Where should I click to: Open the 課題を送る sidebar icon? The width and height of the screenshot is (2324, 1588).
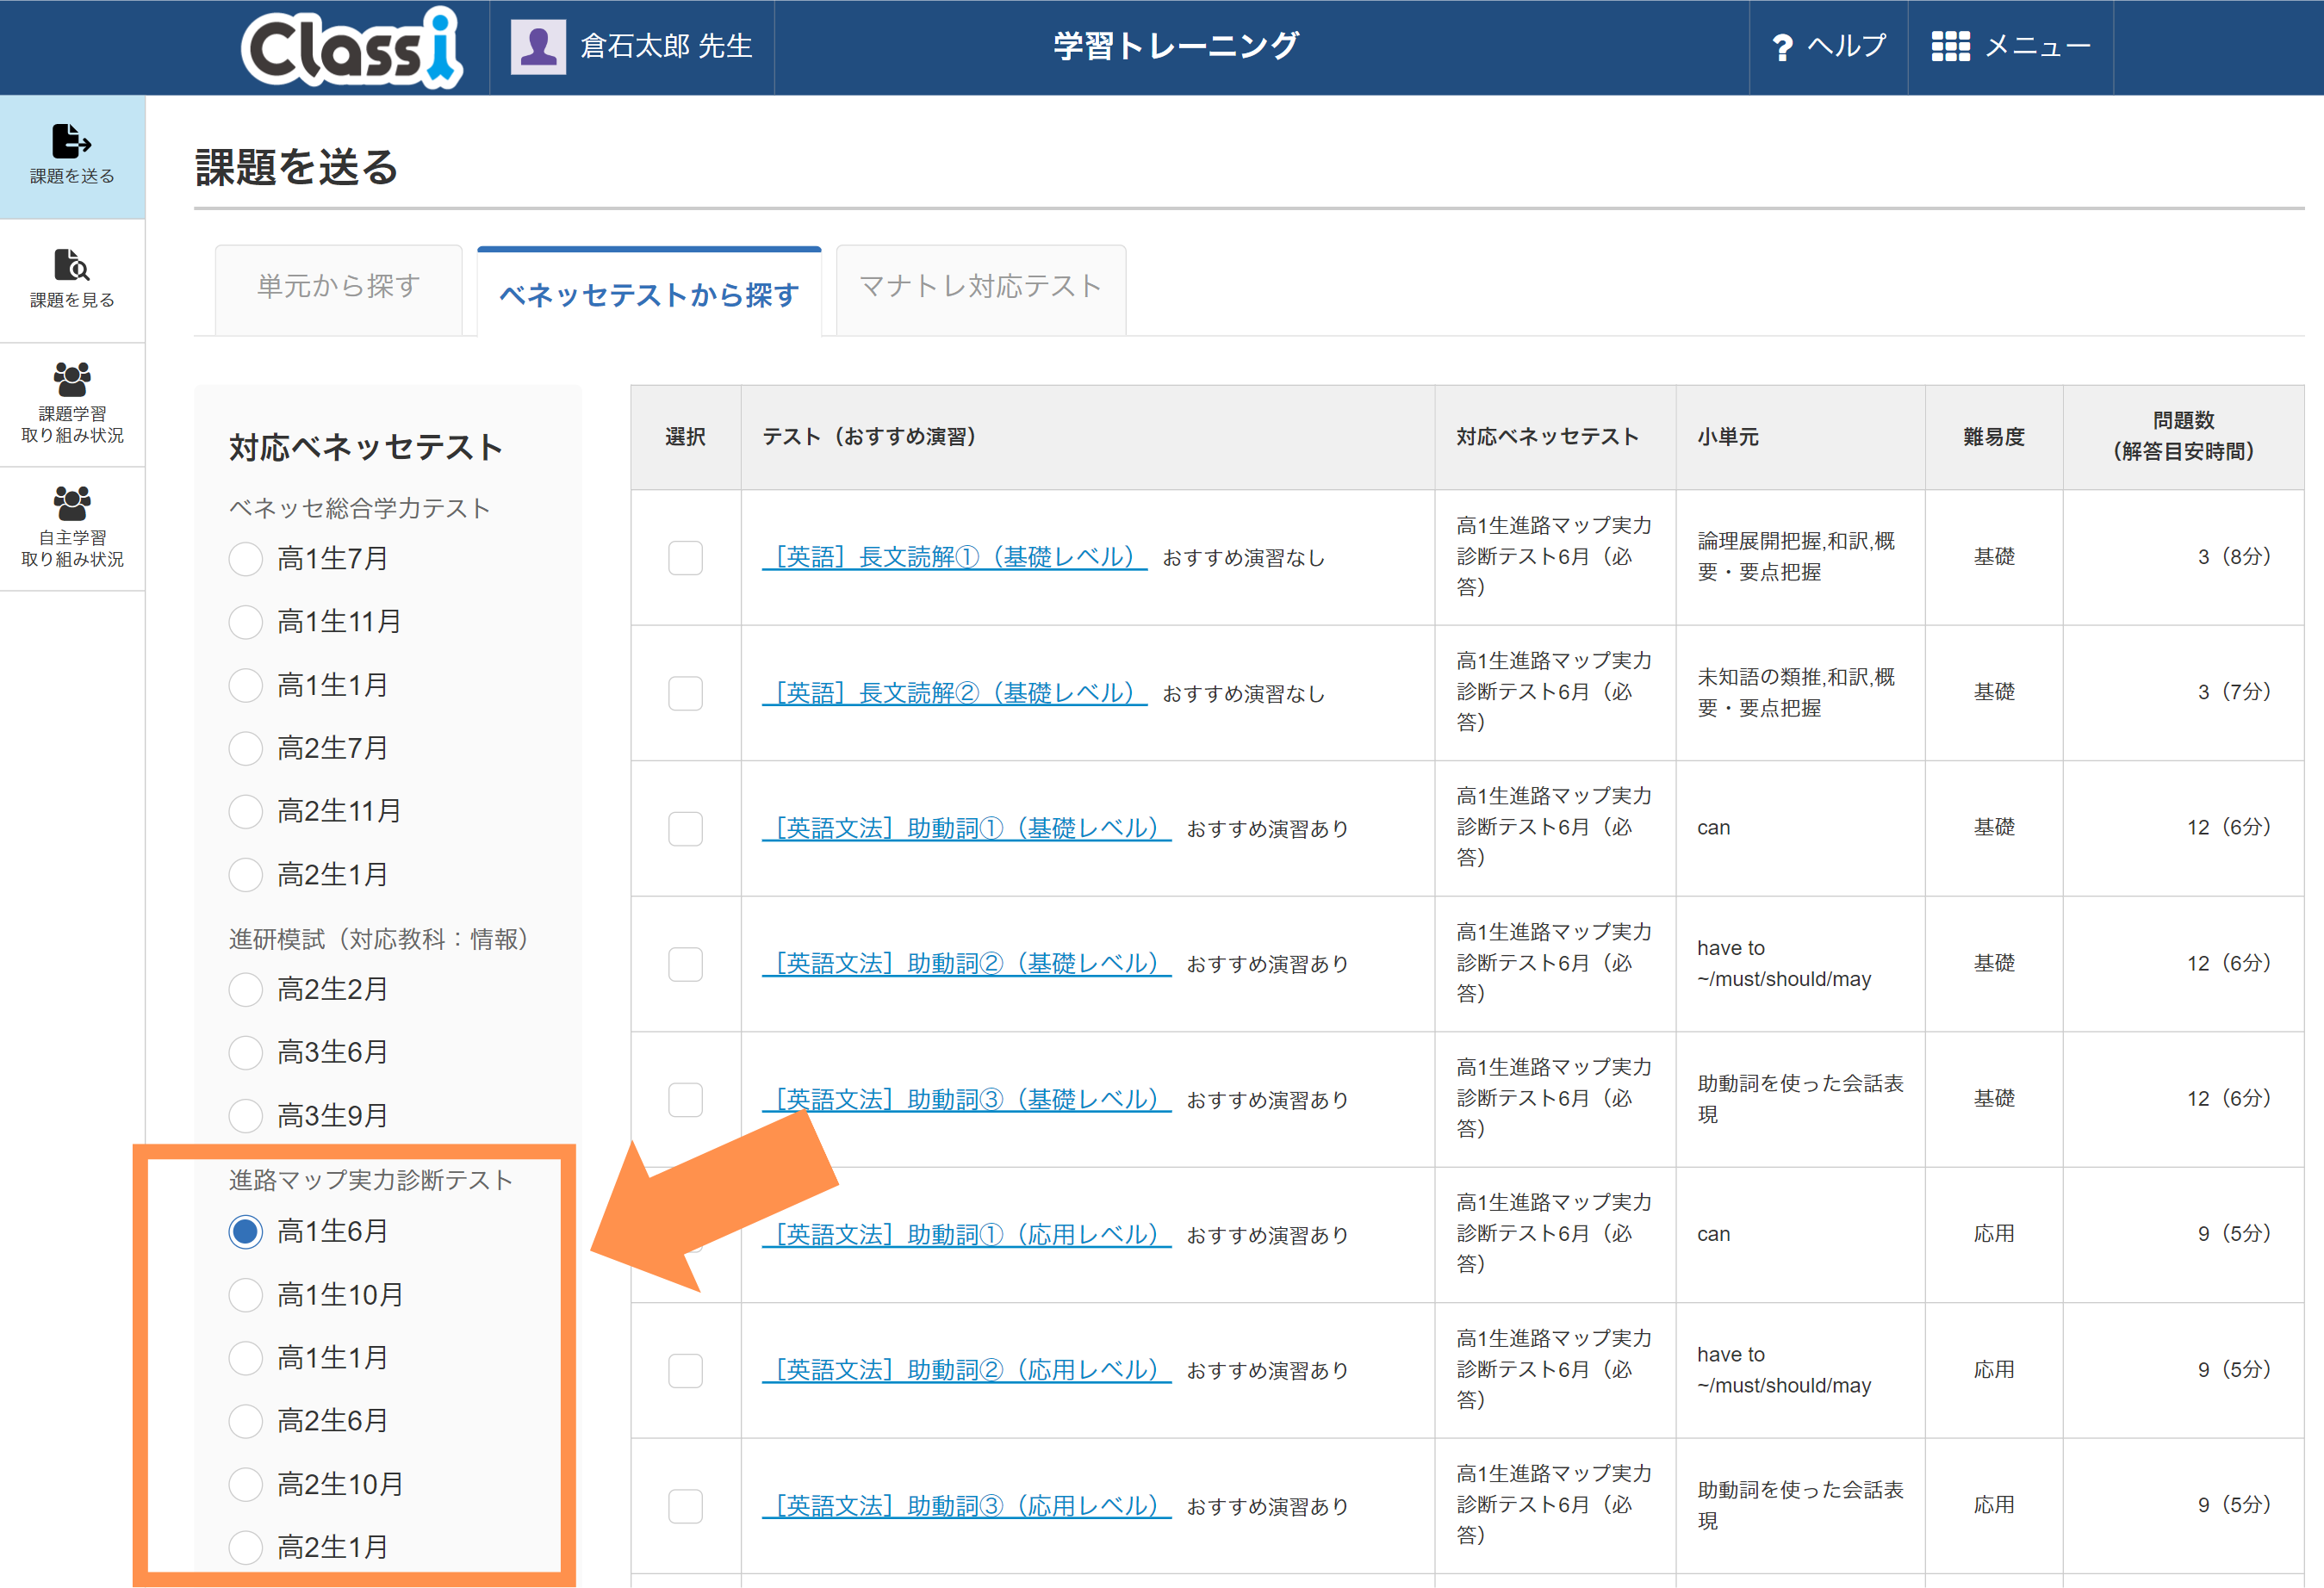point(72,142)
